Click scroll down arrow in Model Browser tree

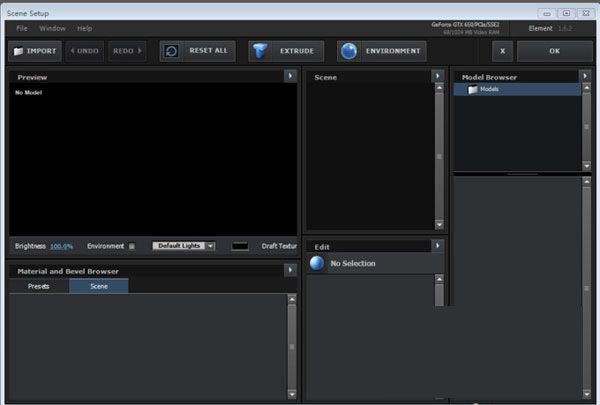coord(586,166)
